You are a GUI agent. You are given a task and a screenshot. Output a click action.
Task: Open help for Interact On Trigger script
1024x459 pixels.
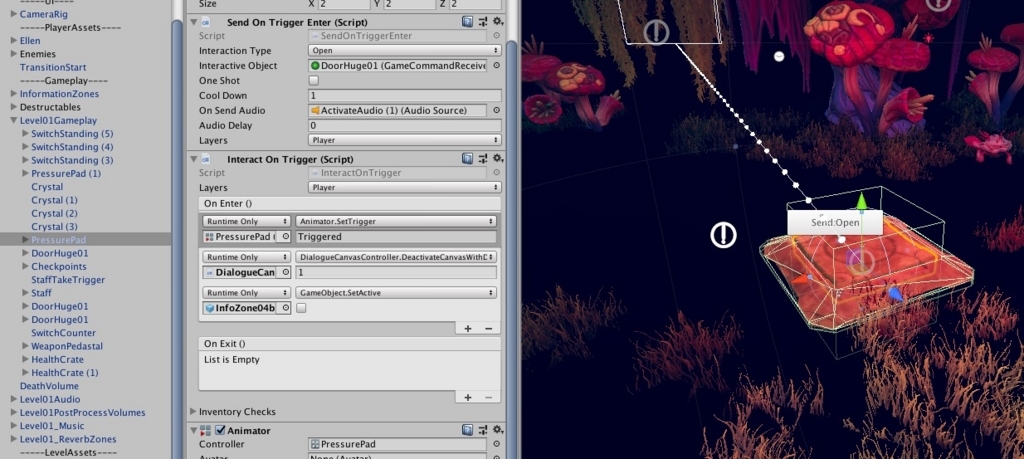(468, 159)
